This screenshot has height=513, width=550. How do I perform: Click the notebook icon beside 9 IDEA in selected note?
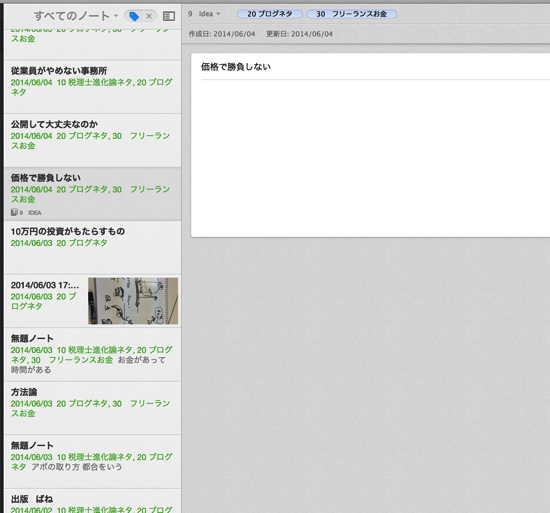[x=14, y=212]
